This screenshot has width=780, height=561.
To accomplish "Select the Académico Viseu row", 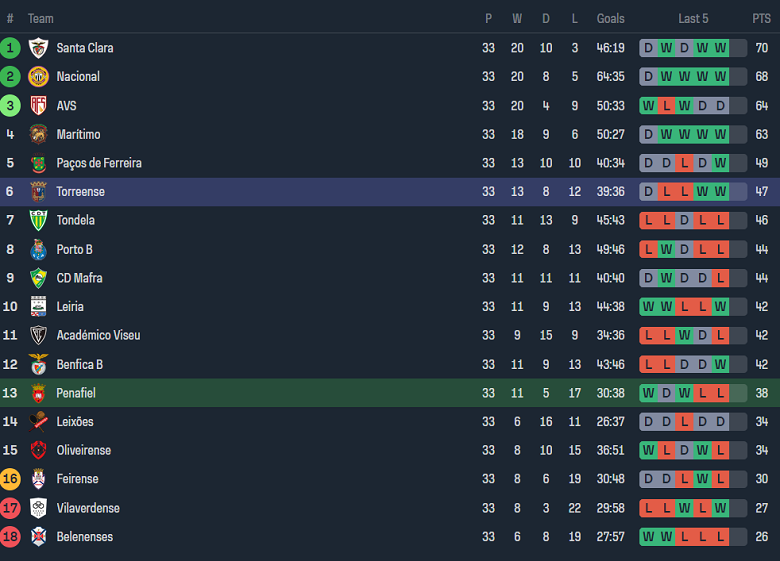I will tap(96, 335).
